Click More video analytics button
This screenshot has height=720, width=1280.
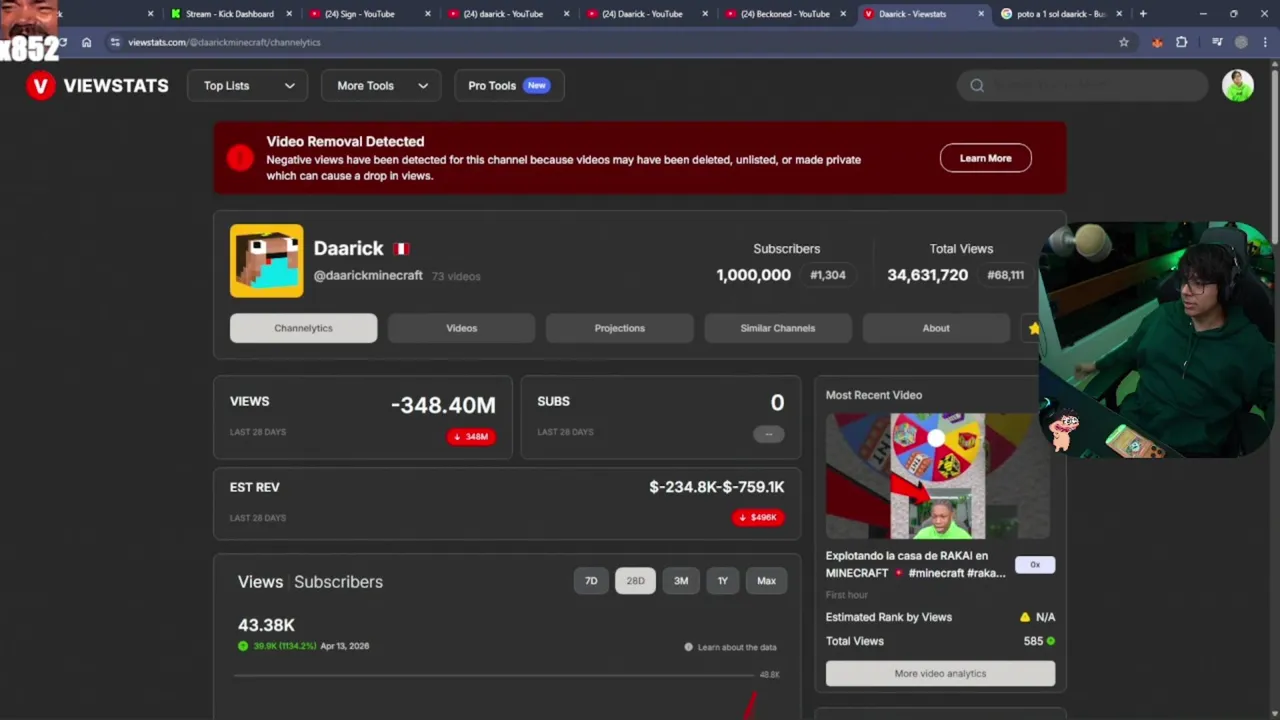pyautogui.click(x=940, y=674)
